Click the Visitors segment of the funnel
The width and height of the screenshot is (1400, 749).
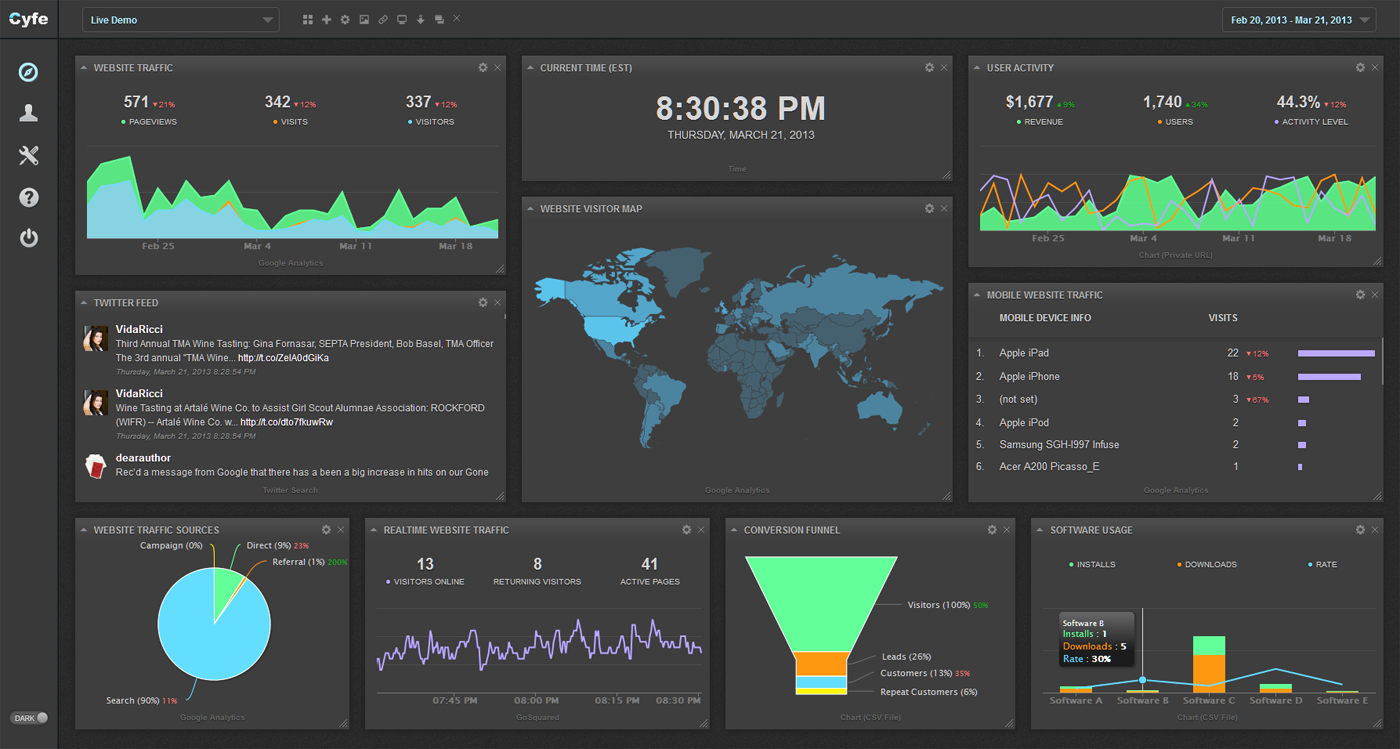pos(822,602)
